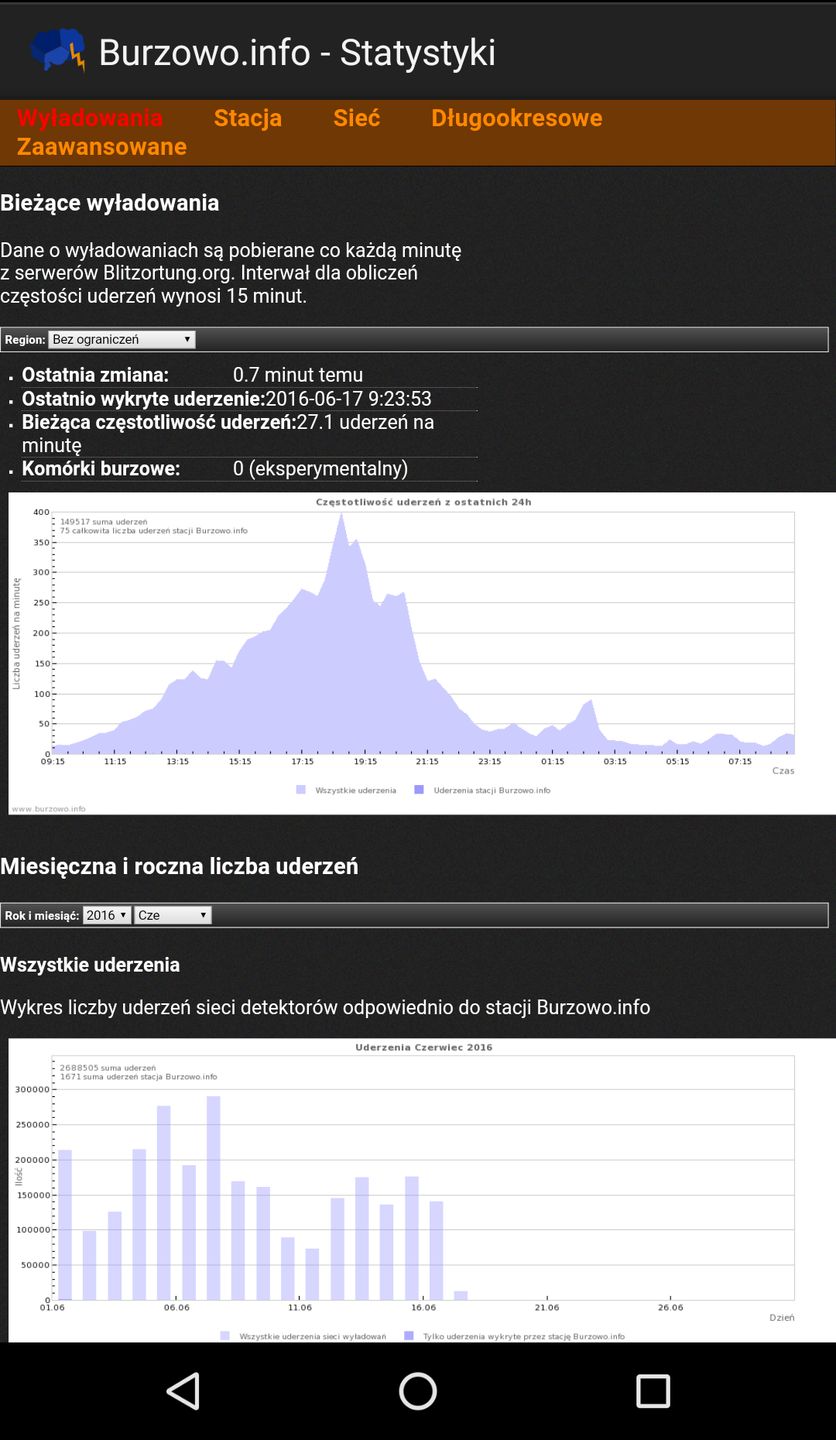Open the Długookresowe tab
Viewport: 836px width, 1440px height.
pyautogui.click(x=517, y=118)
